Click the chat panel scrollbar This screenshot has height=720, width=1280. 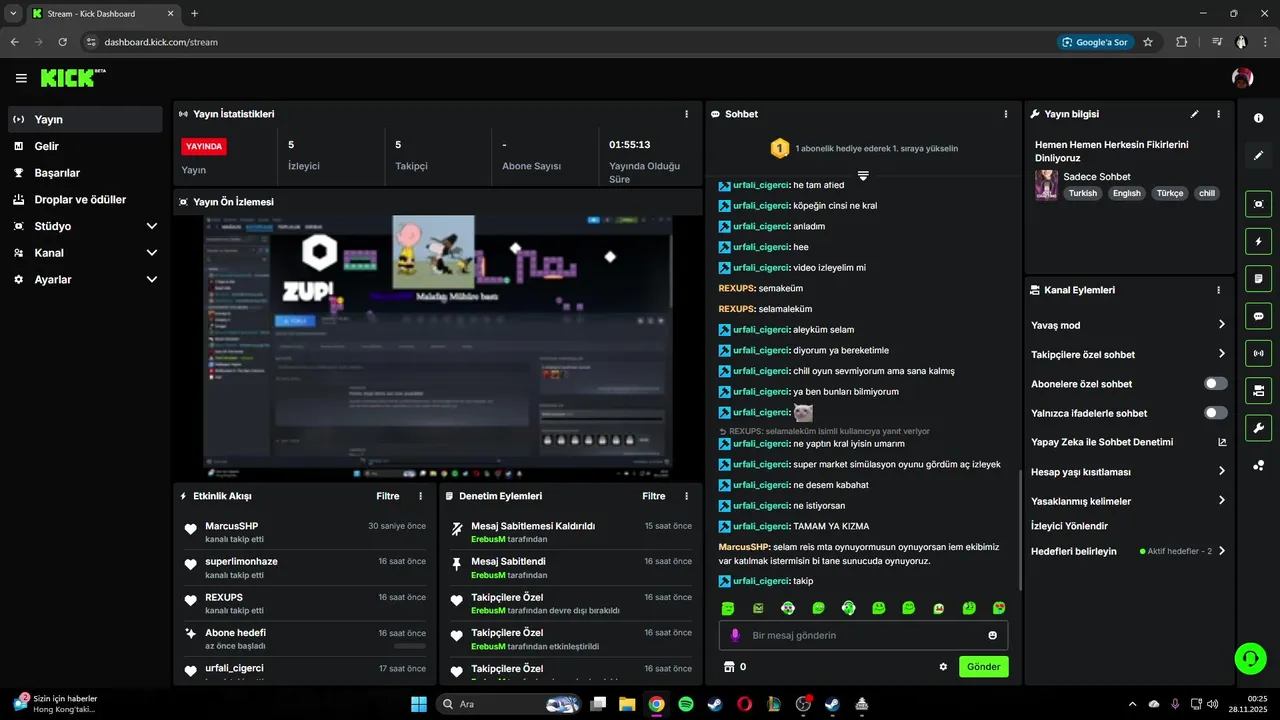(1020, 530)
